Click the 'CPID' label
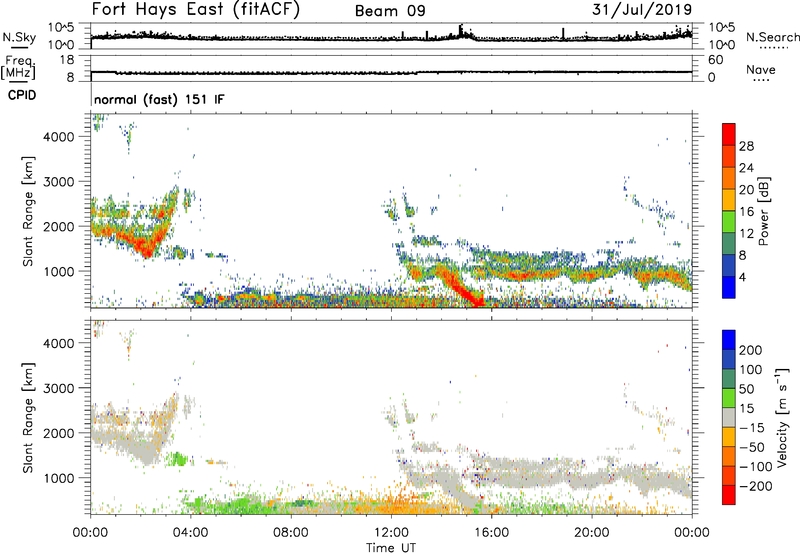This screenshot has height=554, width=800. (22, 95)
